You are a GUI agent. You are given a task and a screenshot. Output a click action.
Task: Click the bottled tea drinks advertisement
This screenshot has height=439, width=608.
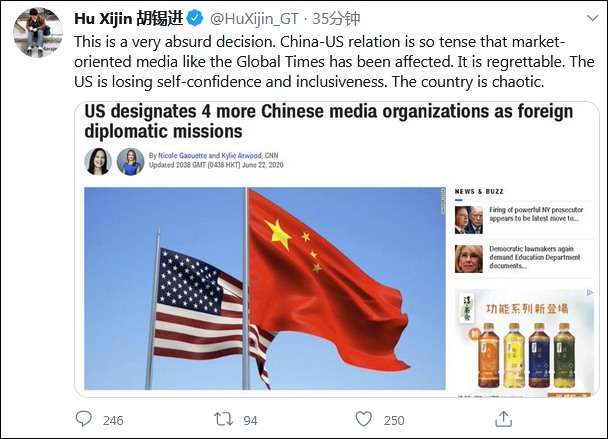coord(524,343)
